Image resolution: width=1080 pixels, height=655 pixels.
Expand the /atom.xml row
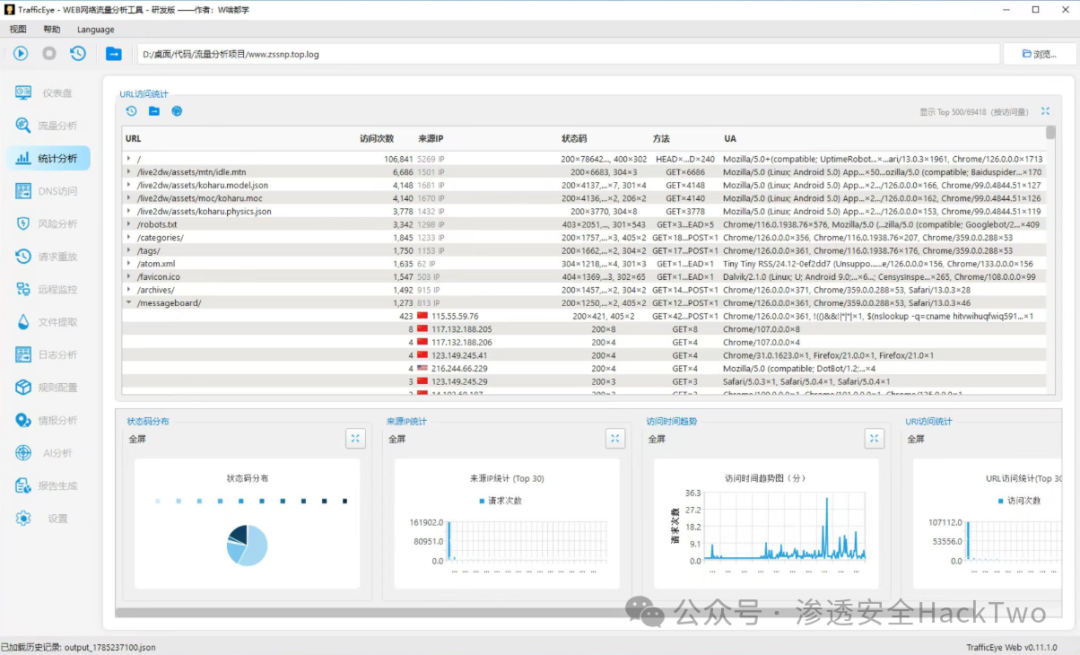(x=129, y=263)
